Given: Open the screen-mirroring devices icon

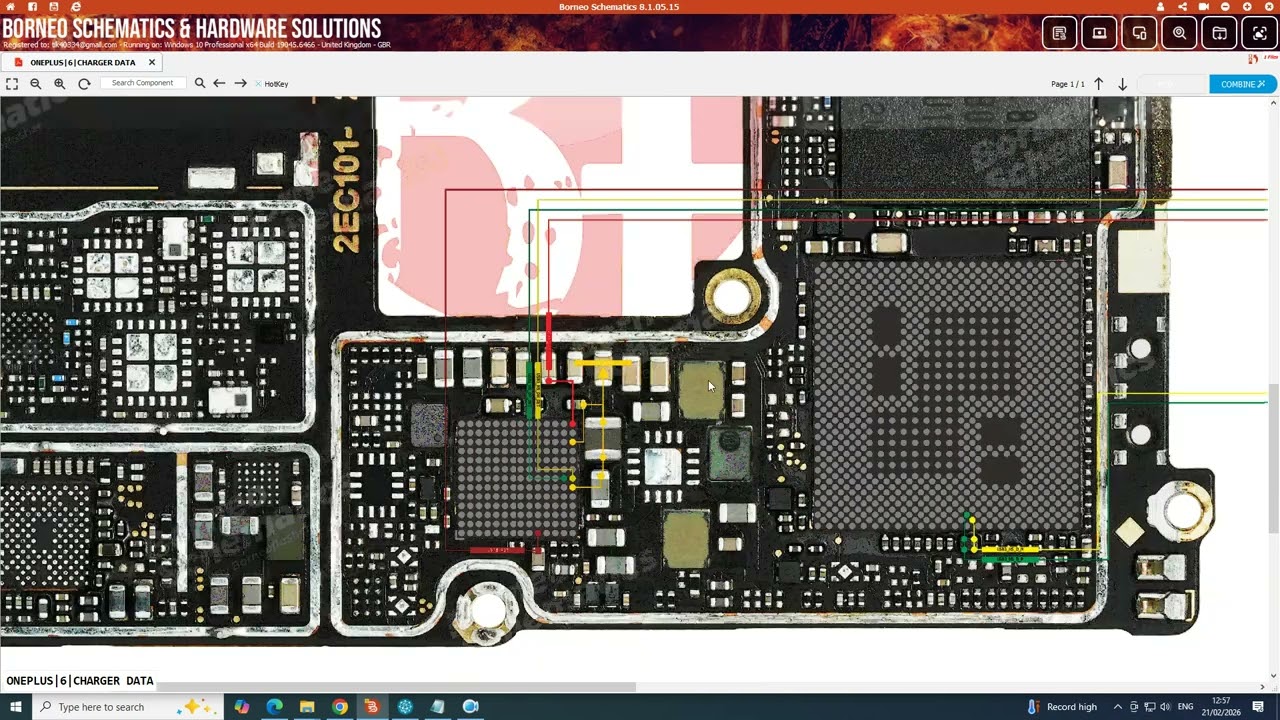Looking at the screenshot, I should click(1139, 33).
